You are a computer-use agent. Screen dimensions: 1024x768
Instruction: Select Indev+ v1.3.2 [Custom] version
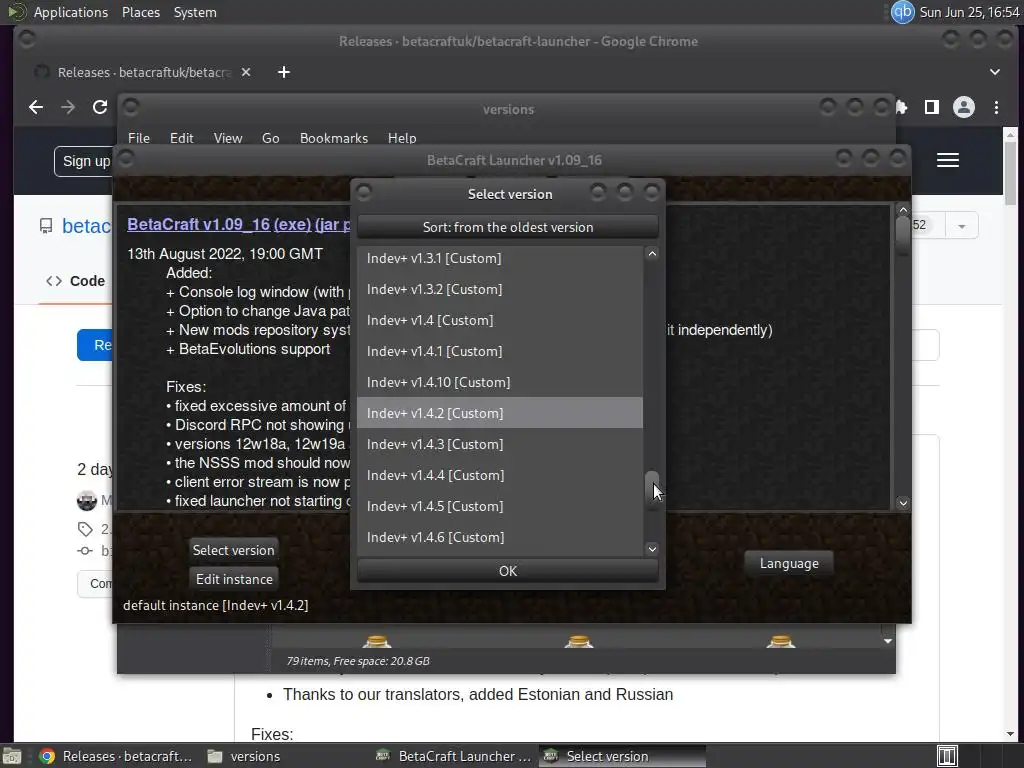[x=500, y=289]
